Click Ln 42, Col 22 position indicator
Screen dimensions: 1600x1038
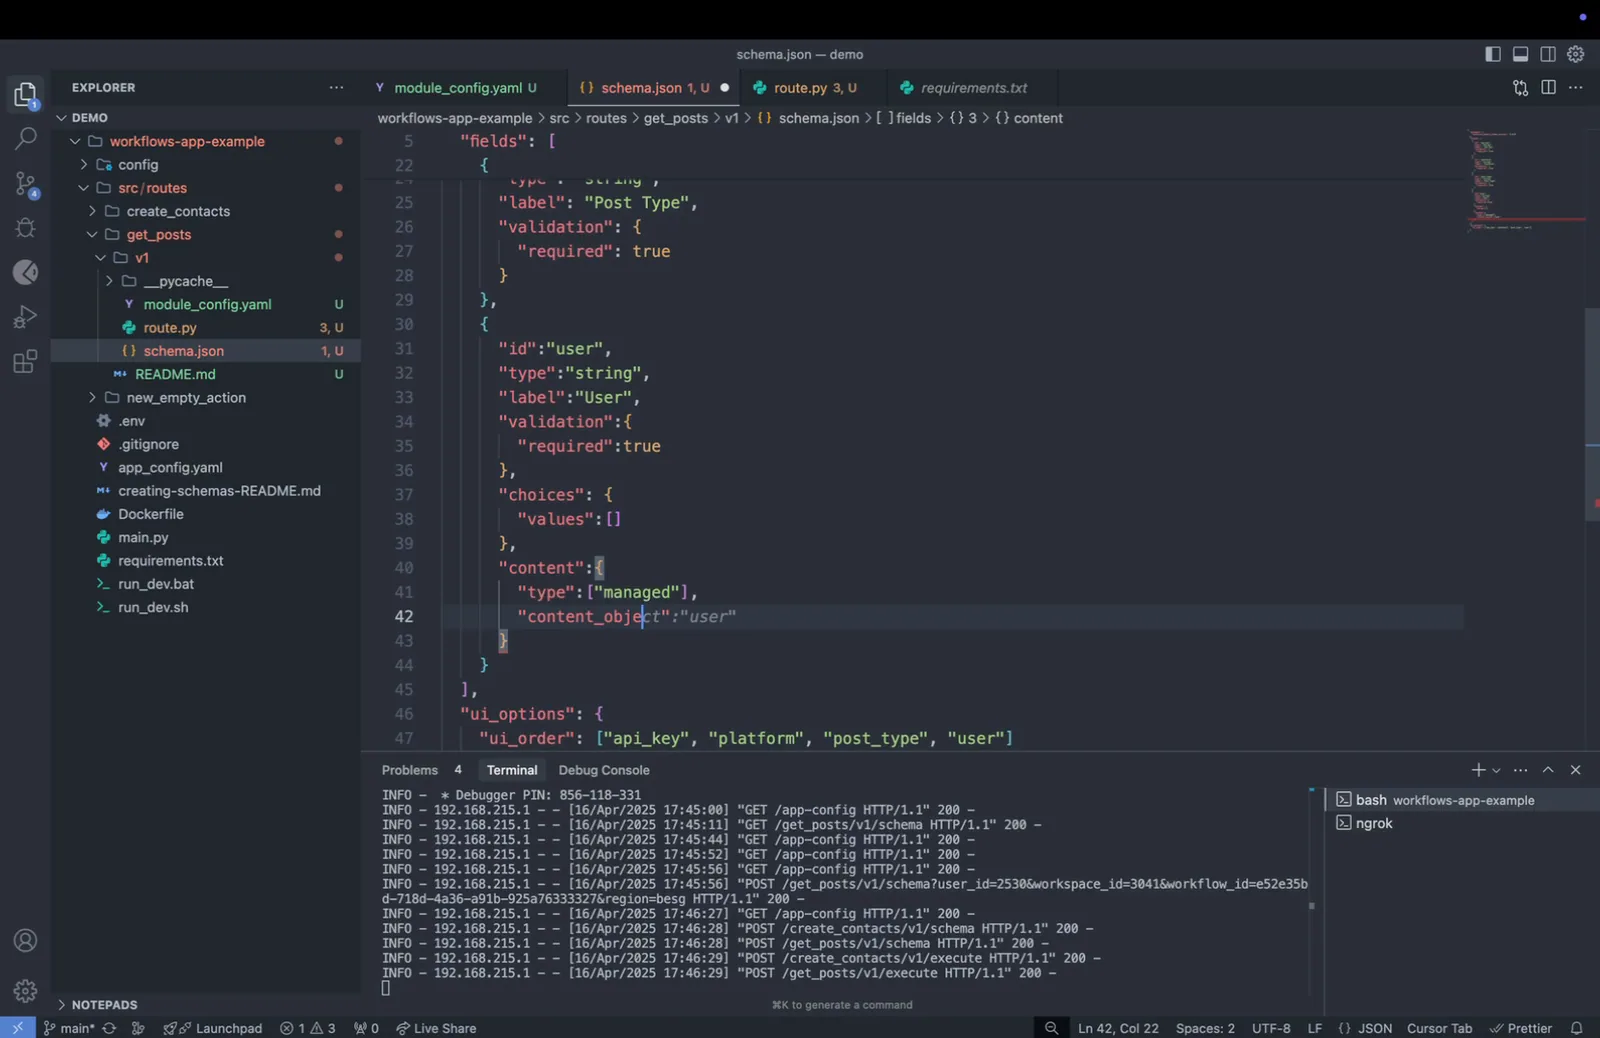1118,1028
